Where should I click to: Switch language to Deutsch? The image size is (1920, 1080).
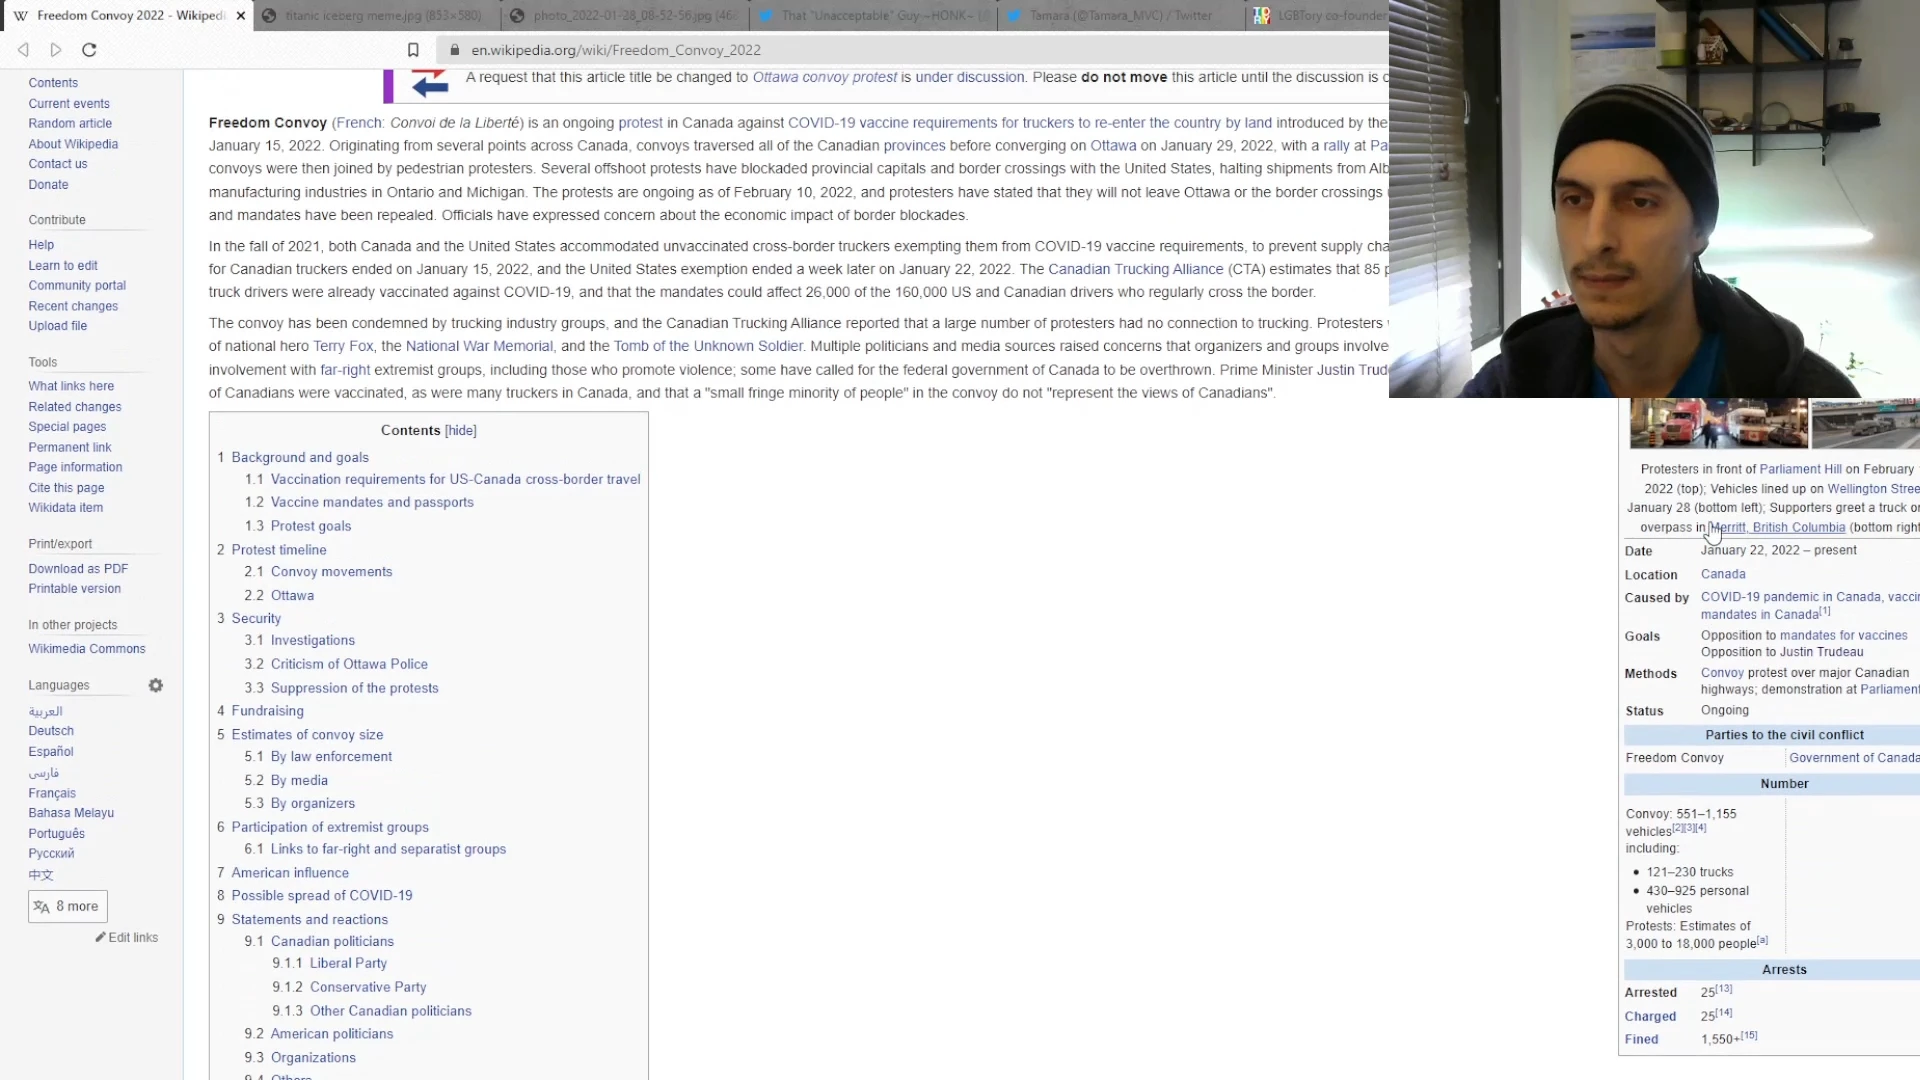[x=51, y=731]
